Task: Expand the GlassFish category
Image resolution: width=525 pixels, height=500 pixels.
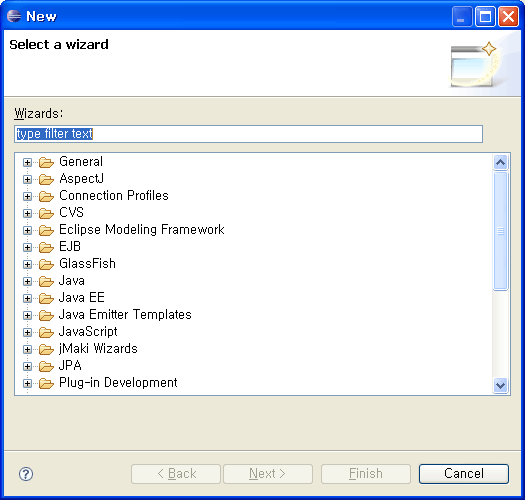Action: (x=27, y=265)
